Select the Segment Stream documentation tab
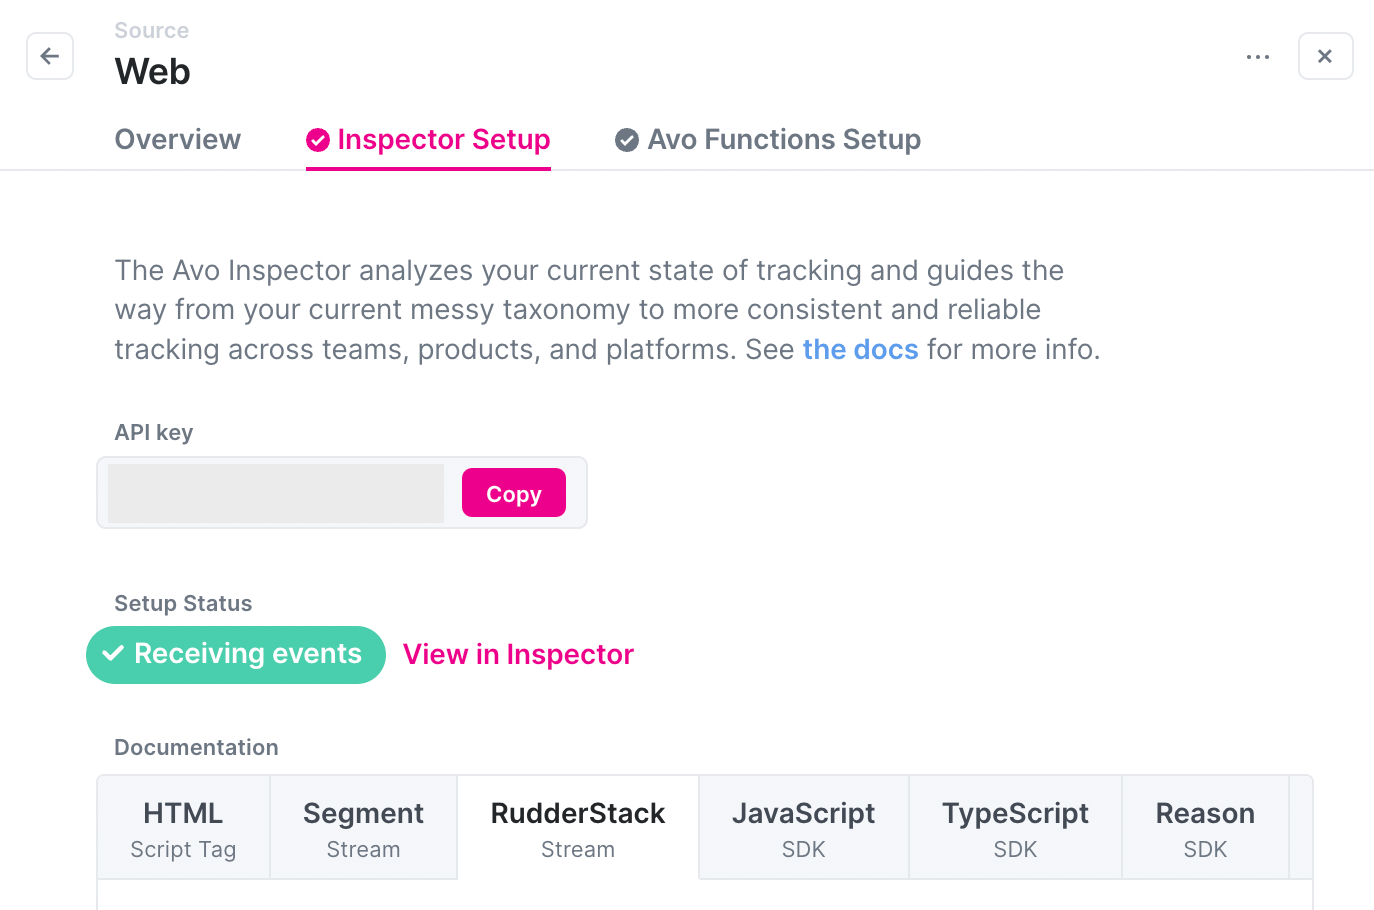Image resolution: width=1374 pixels, height=910 pixels. (x=363, y=827)
